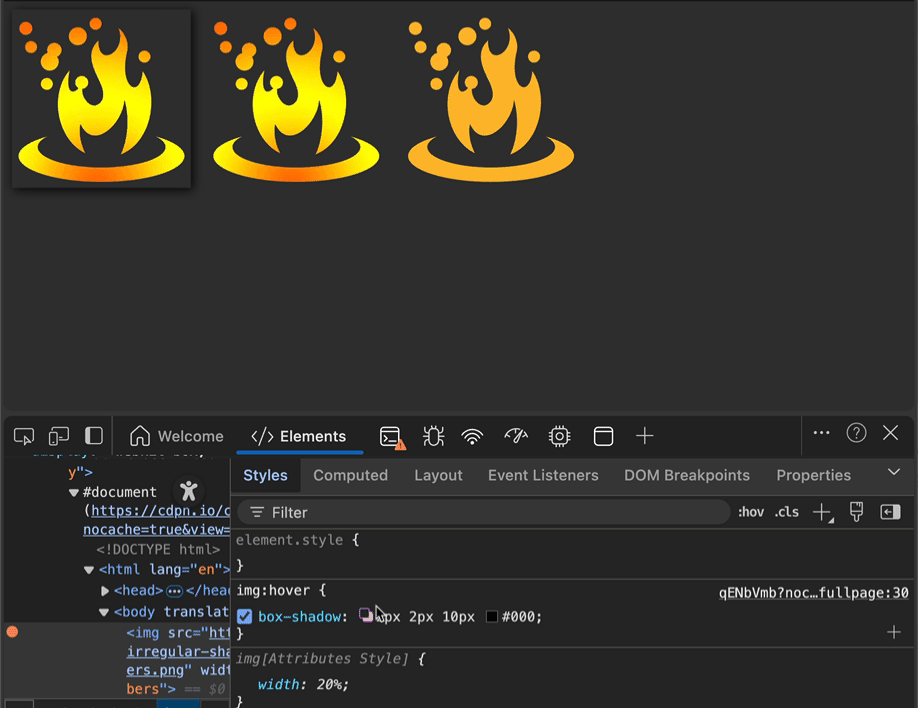Open DevTools settings gear icon
Viewport: 918px width, 708px height.
(558, 436)
